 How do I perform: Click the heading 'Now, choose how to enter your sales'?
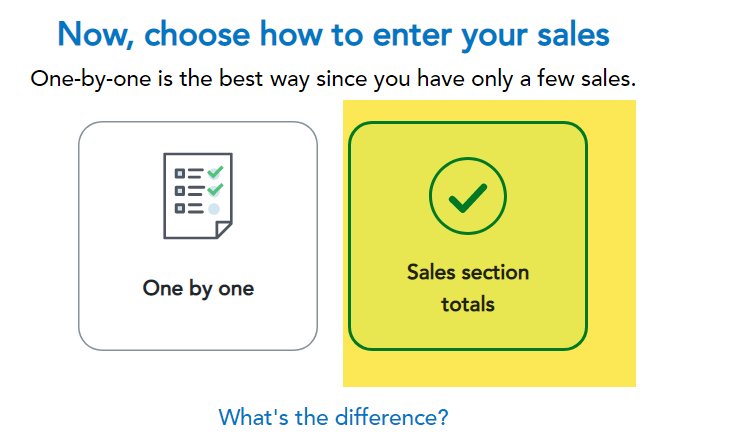(x=333, y=35)
